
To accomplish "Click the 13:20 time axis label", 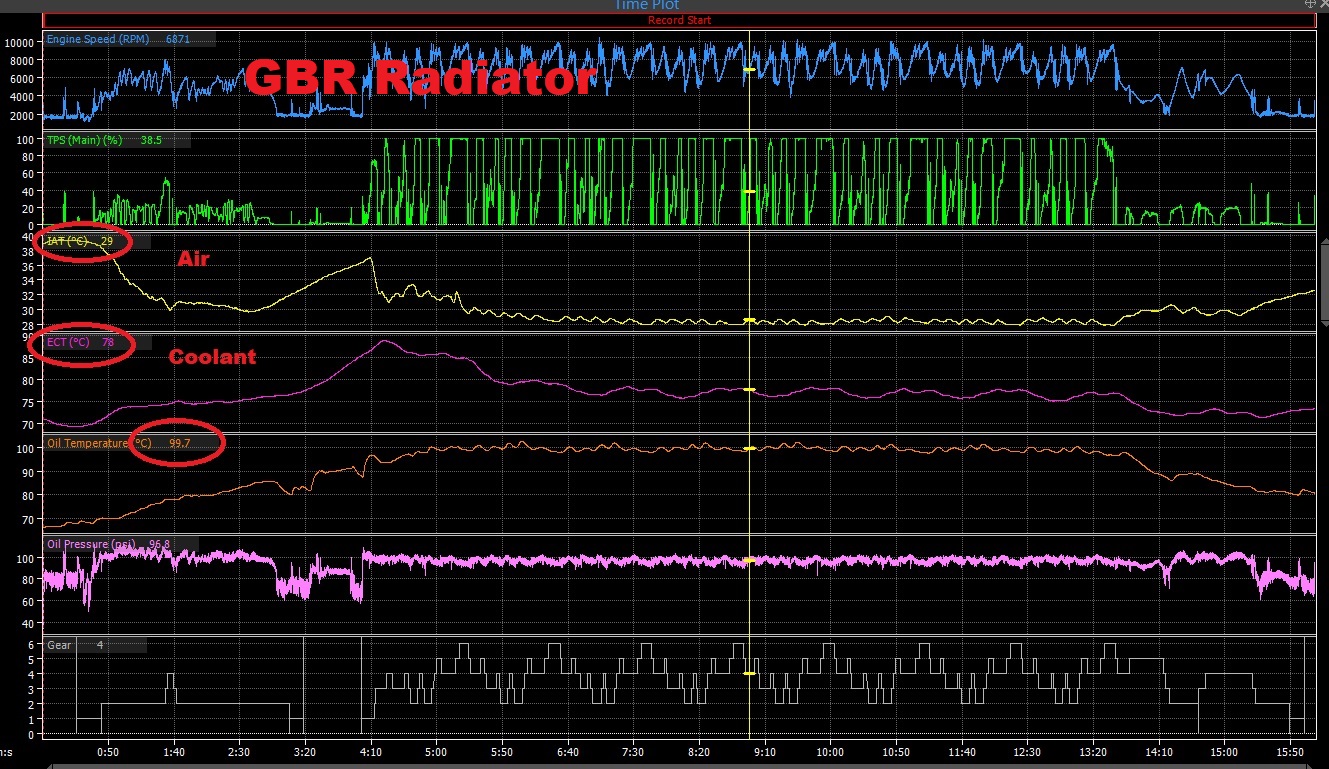I will 1093,751.
